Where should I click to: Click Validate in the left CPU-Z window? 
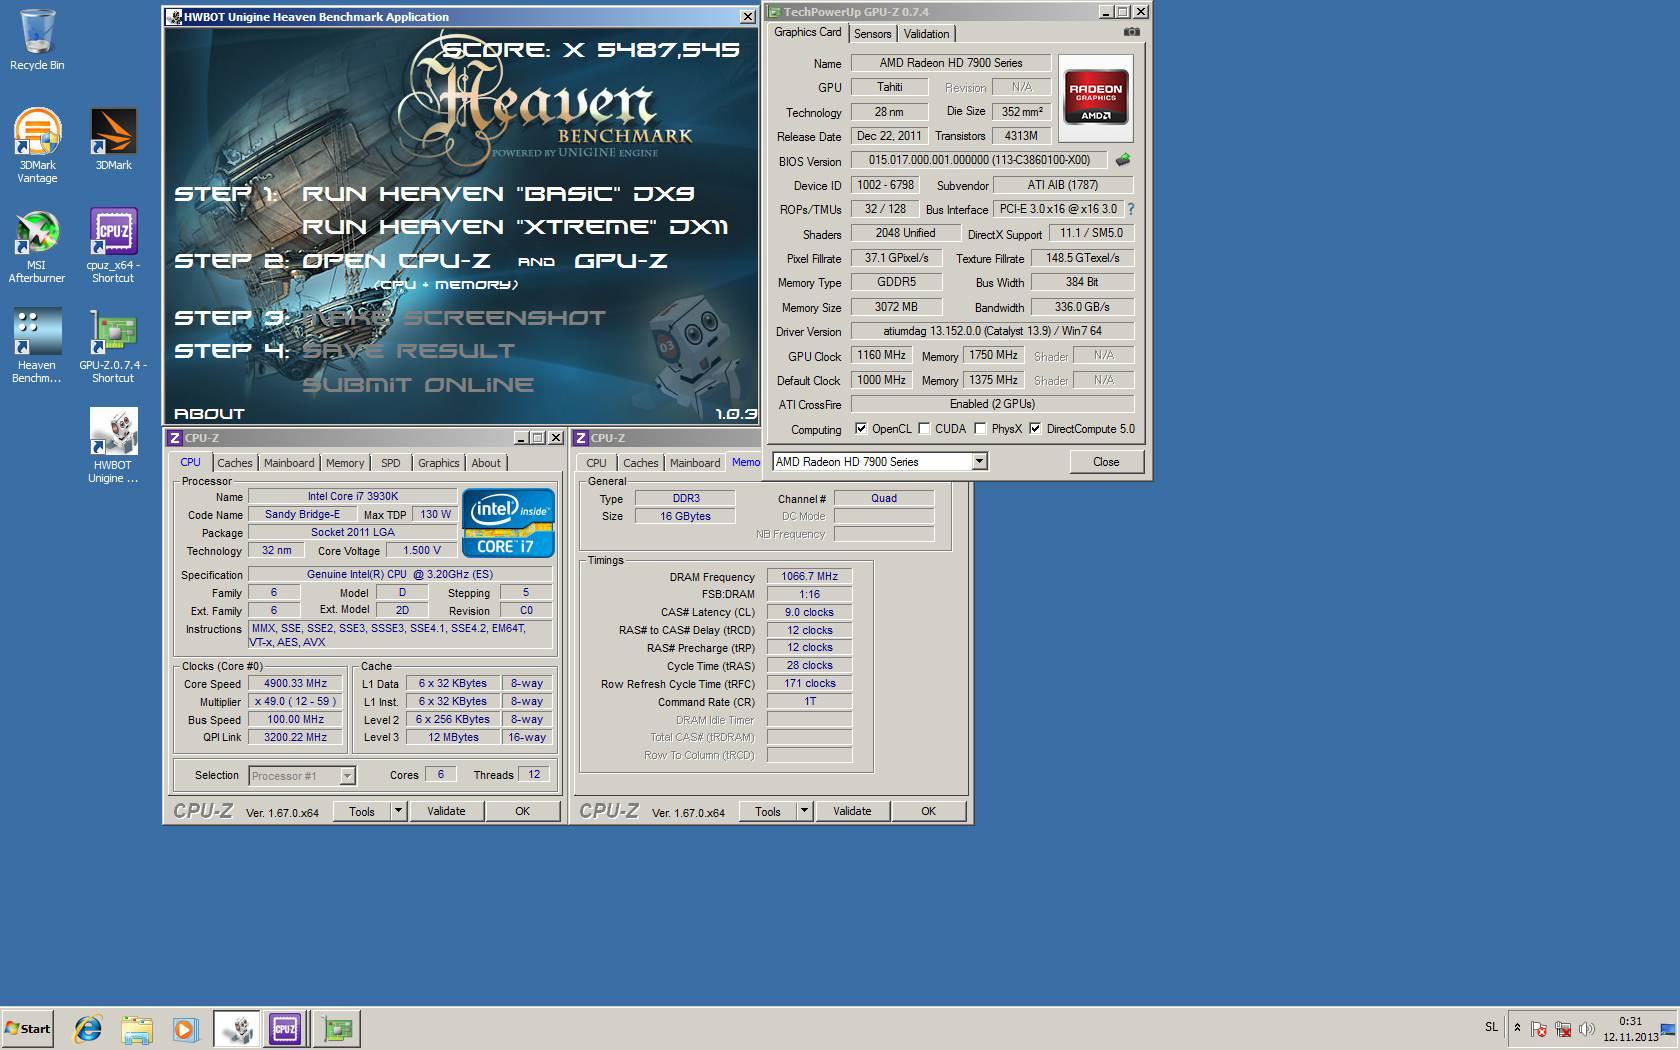click(x=446, y=811)
